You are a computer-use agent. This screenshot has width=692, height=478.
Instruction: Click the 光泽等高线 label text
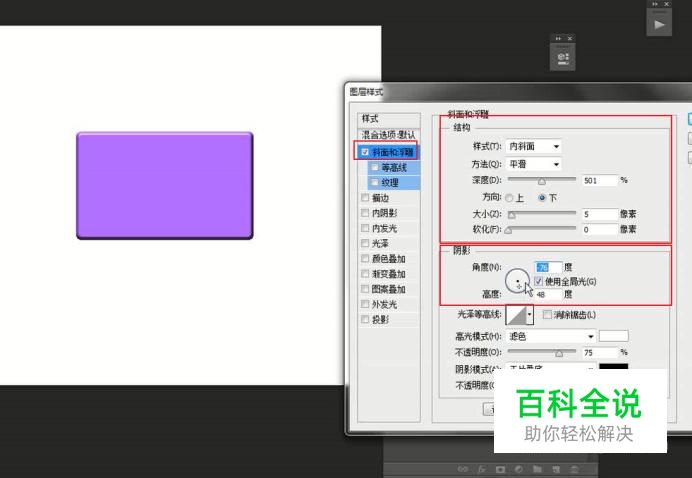click(x=479, y=314)
